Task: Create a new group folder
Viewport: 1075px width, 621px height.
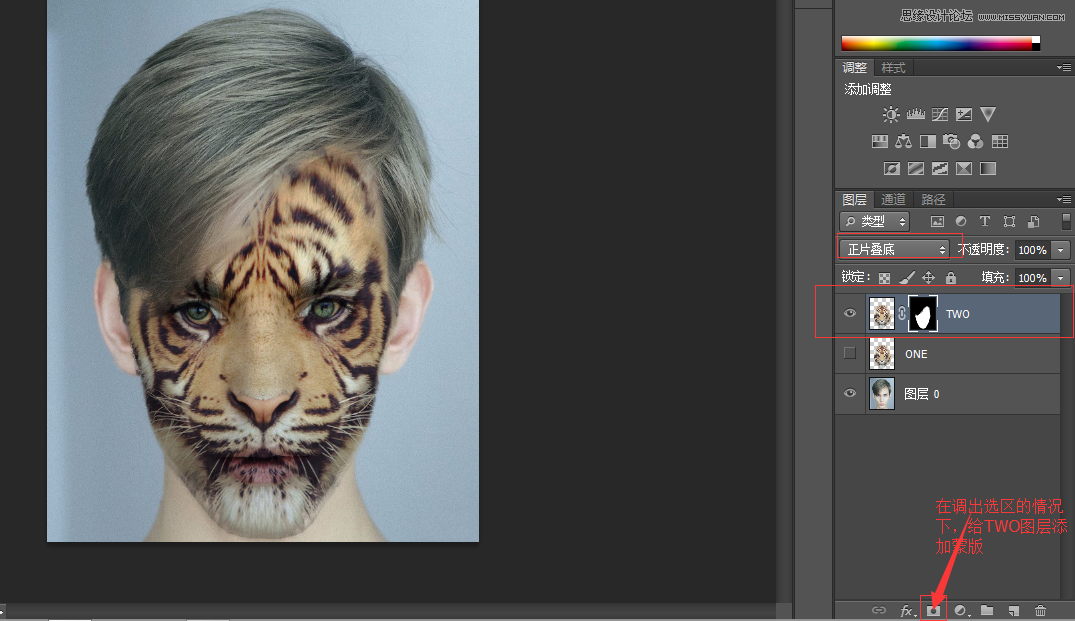Action: tap(987, 610)
